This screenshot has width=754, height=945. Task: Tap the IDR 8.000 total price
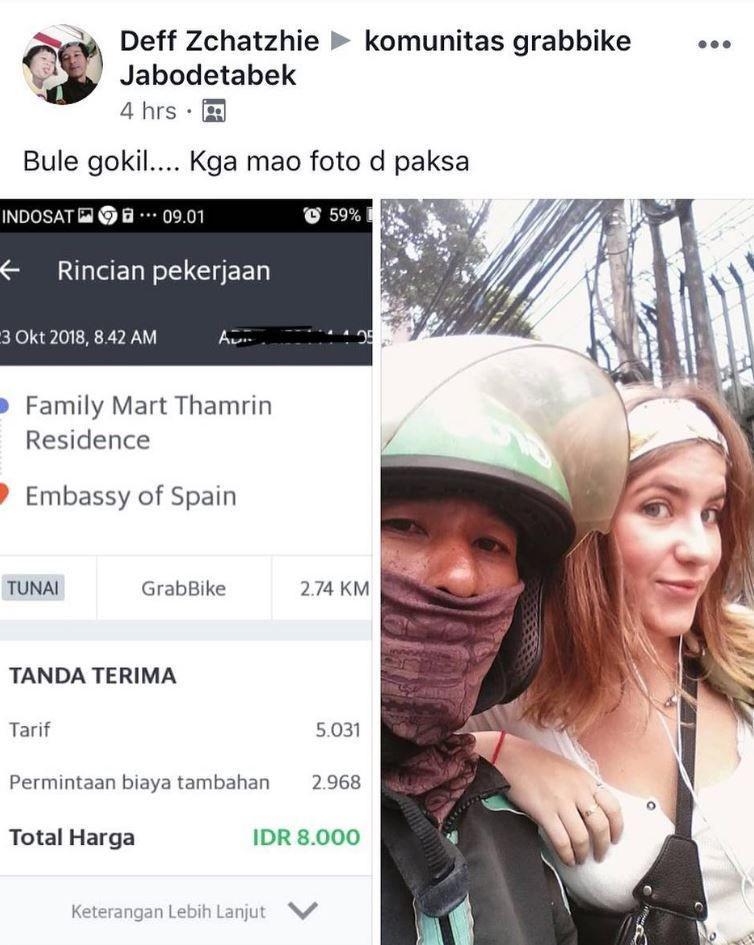pyautogui.click(x=306, y=837)
